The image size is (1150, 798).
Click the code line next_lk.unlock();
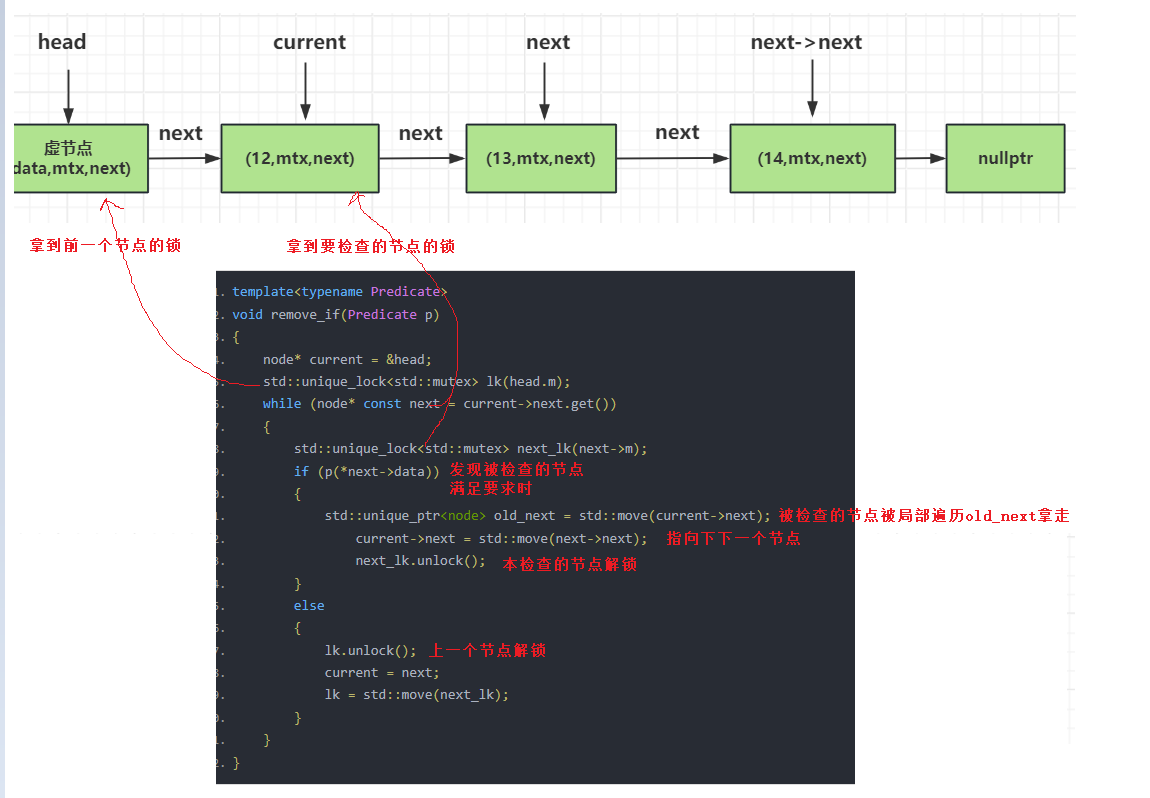coord(420,561)
